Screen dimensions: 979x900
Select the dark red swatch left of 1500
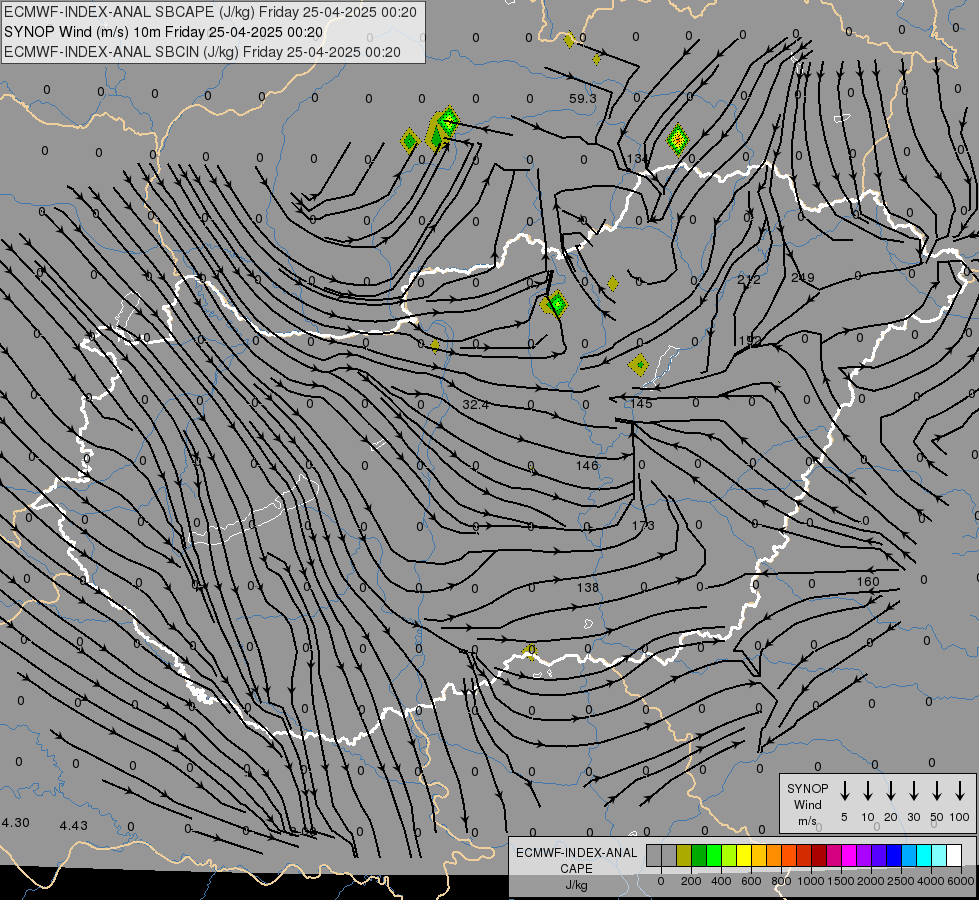point(819,855)
